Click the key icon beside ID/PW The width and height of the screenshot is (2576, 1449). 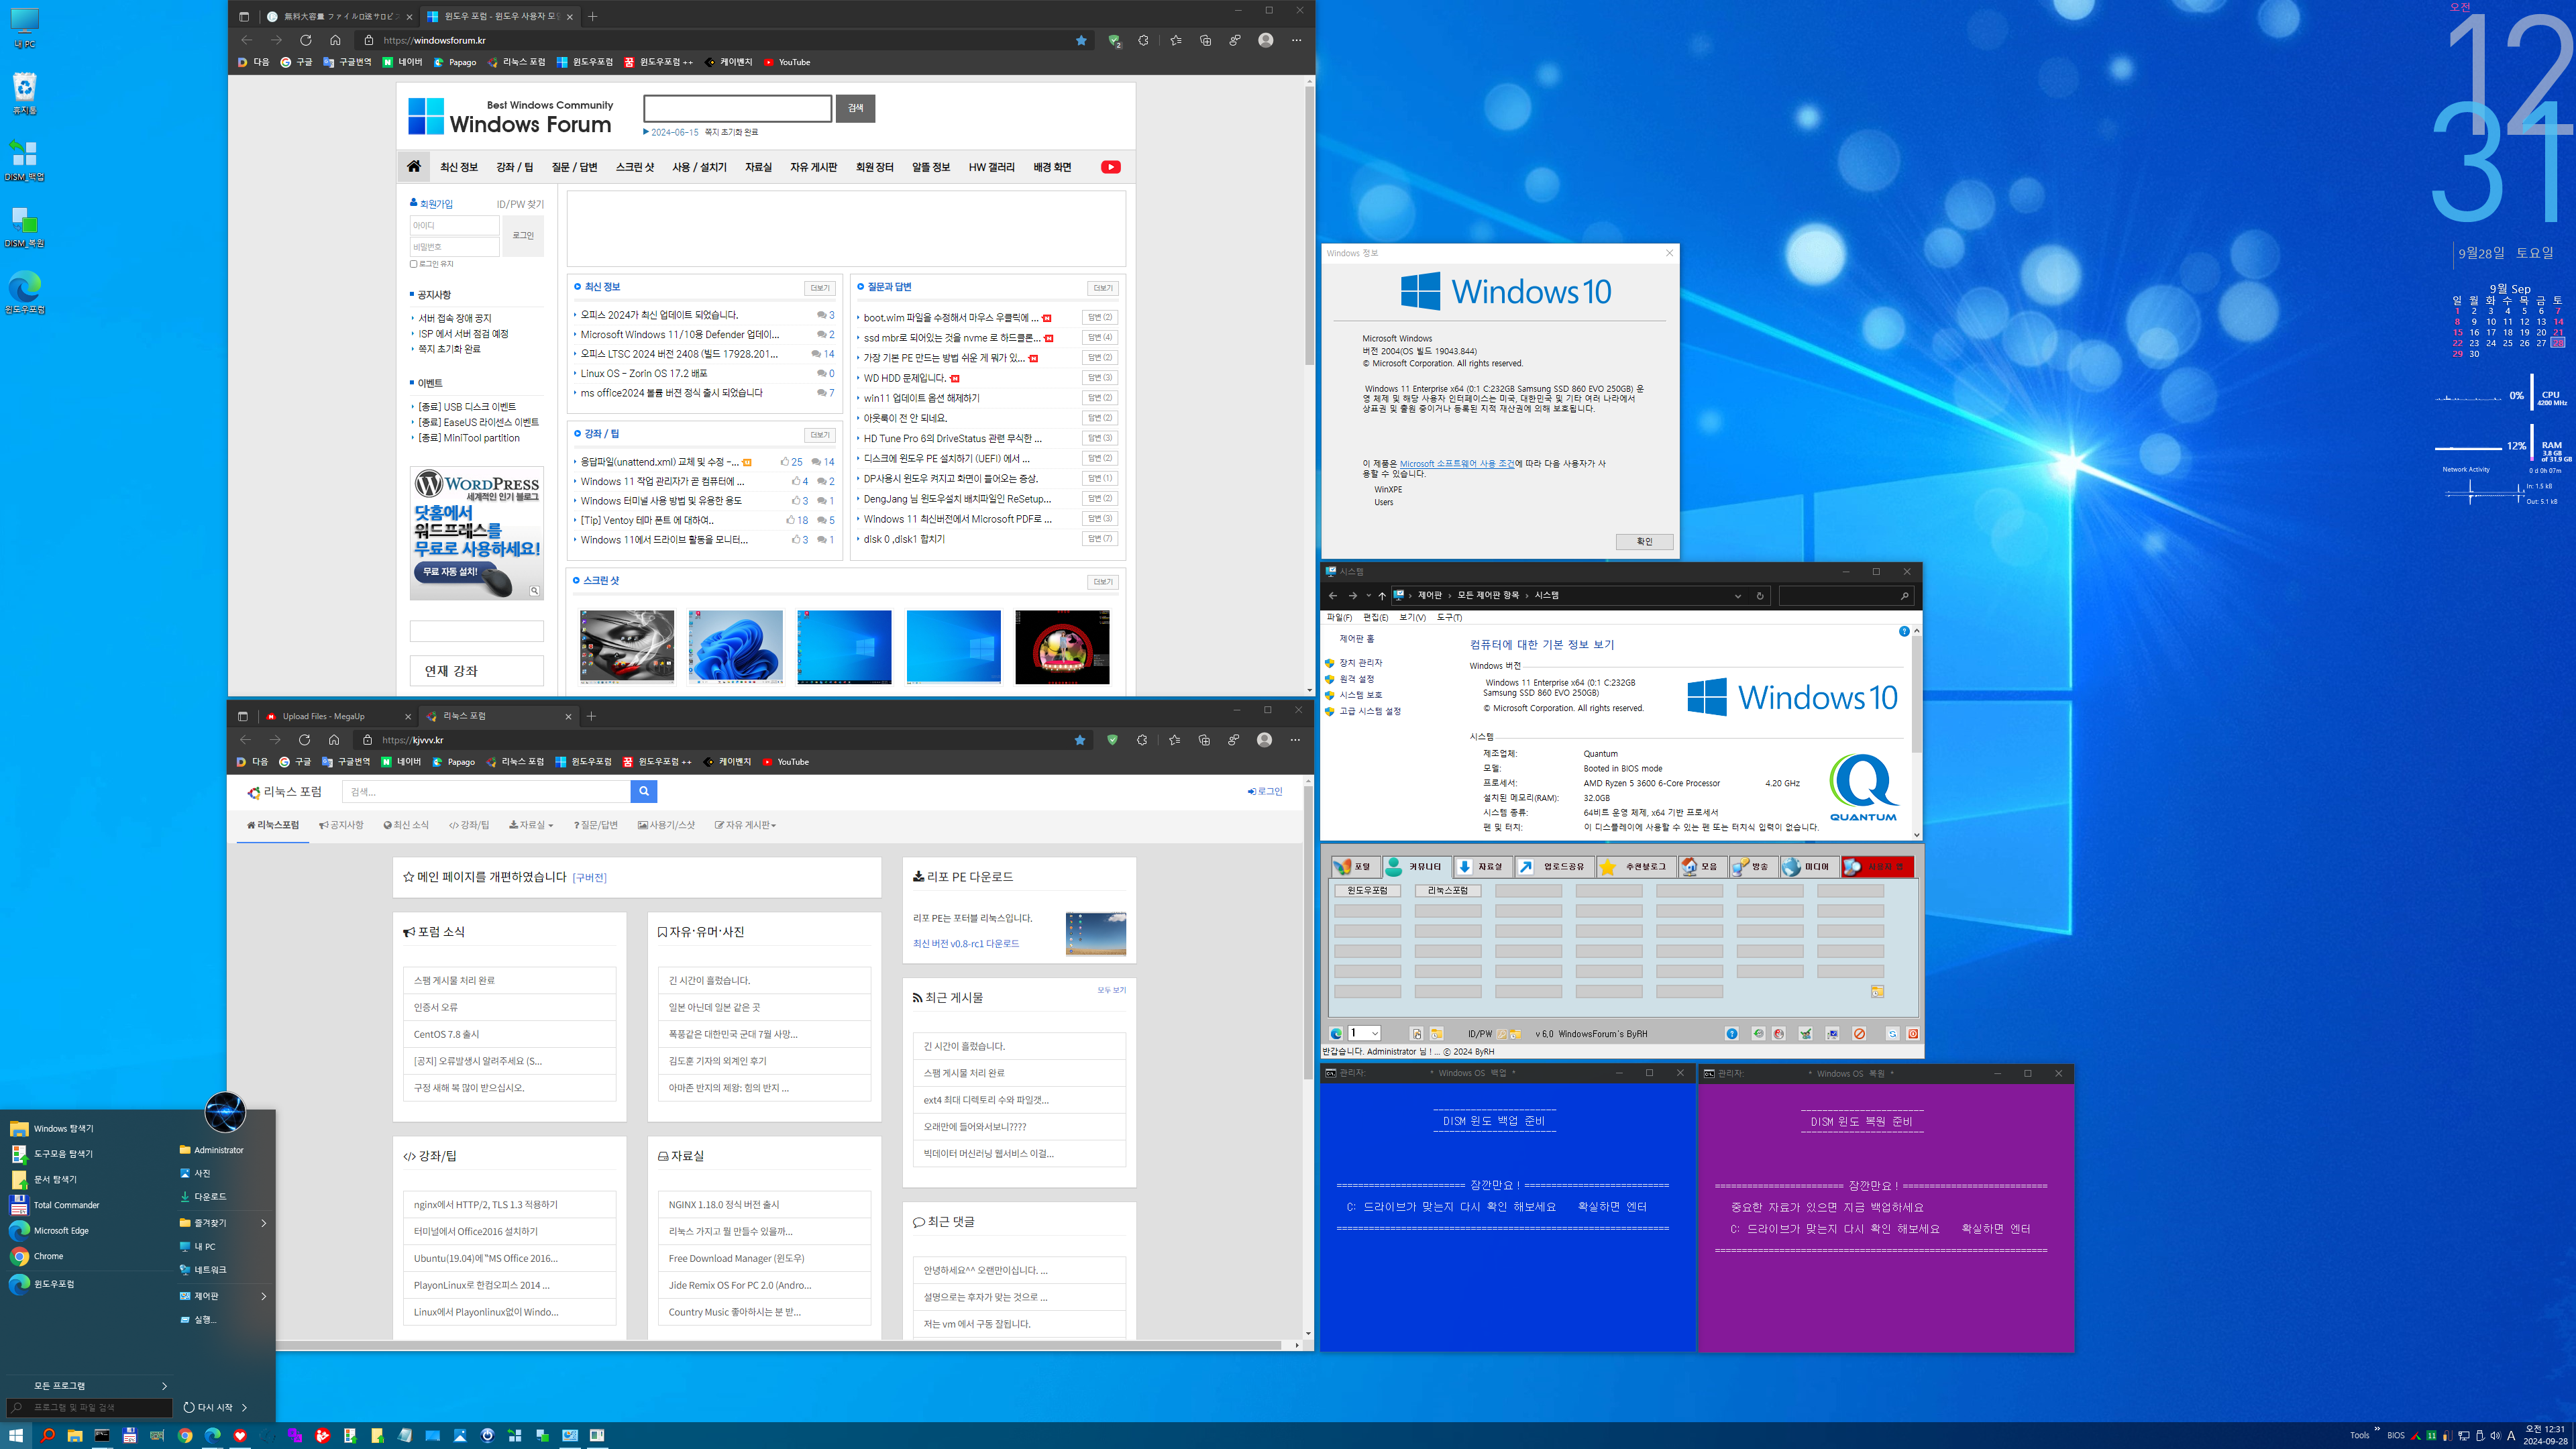click(1501, 1033)
